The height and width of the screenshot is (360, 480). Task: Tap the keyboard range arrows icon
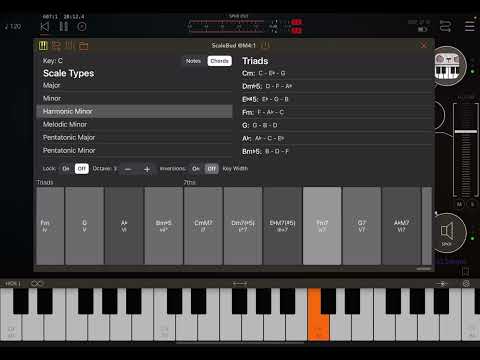coord(240,284)
